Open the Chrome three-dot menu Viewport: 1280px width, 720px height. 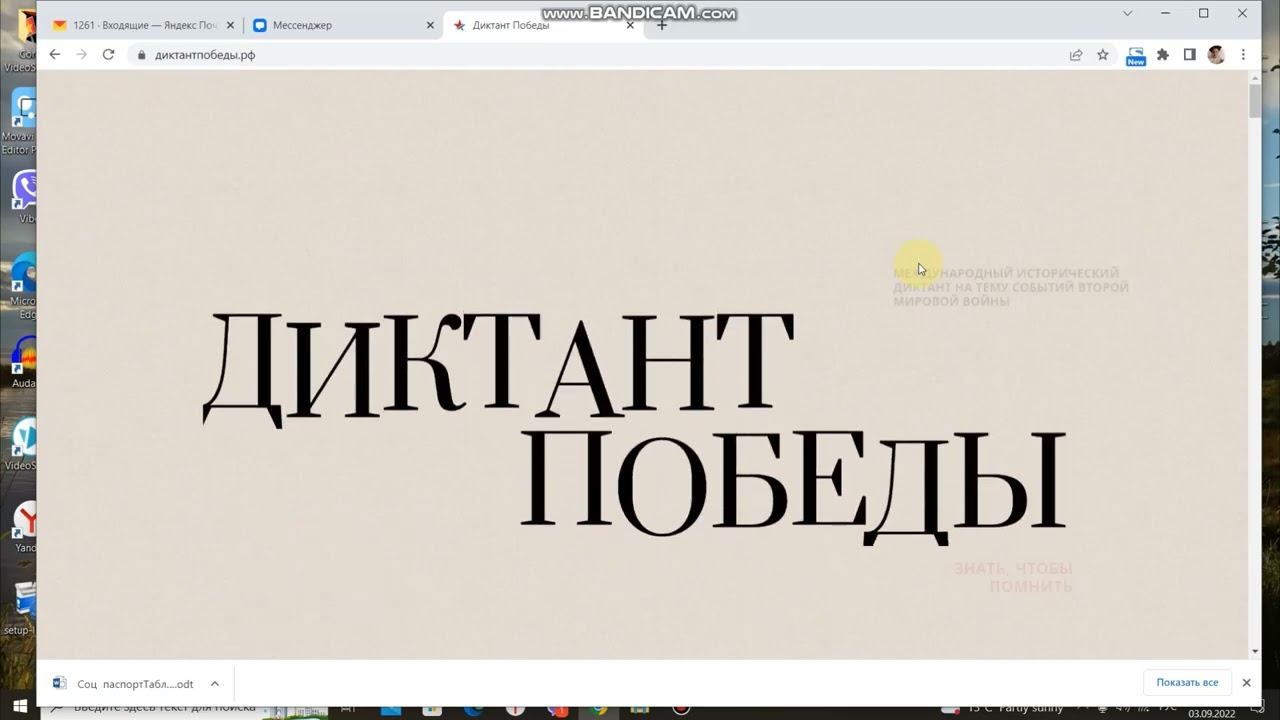coord(1243,55)
